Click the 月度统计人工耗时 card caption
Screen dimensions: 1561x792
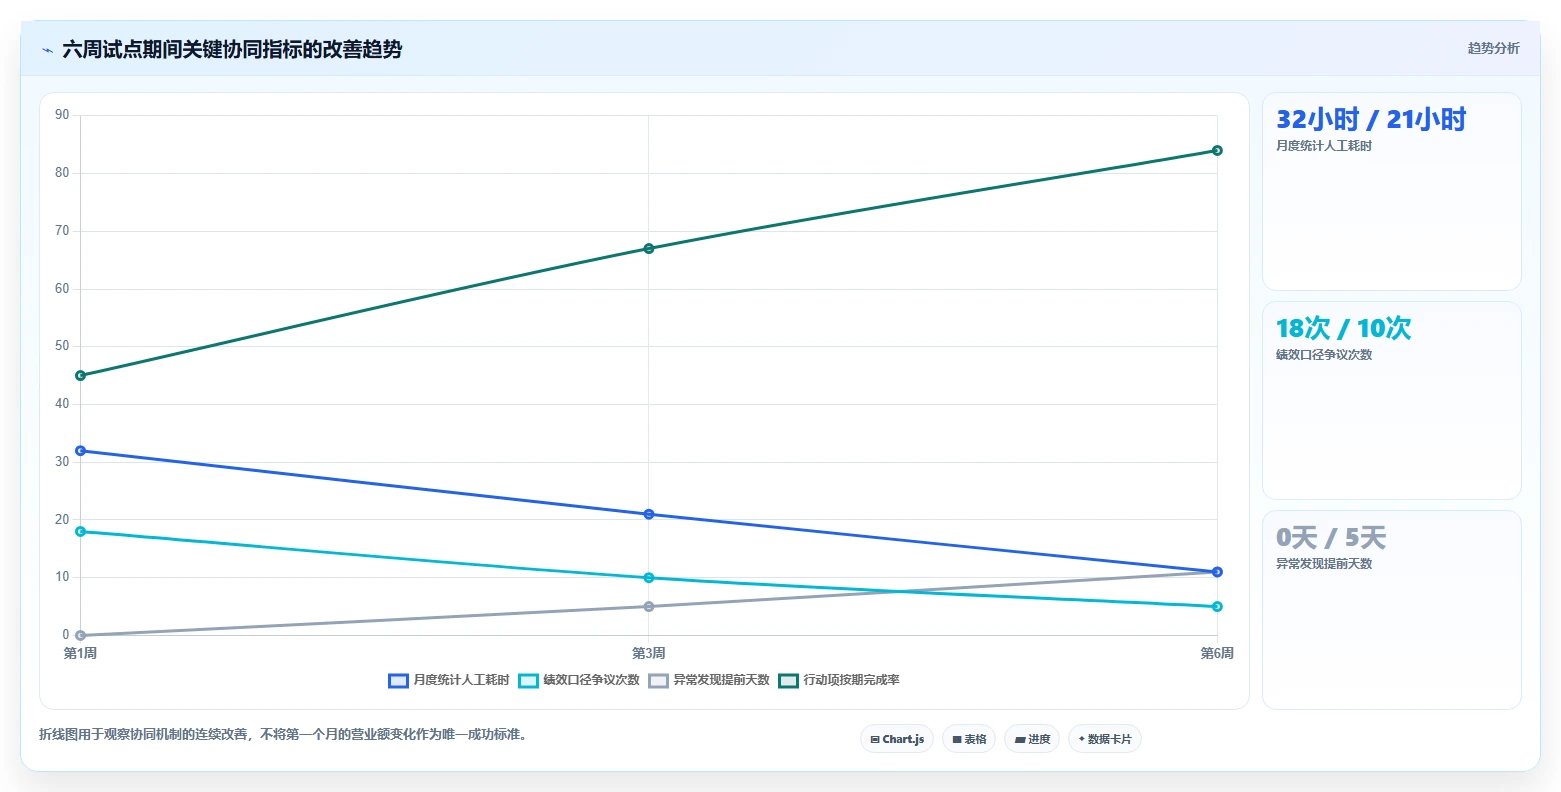tap(1324, 146)
